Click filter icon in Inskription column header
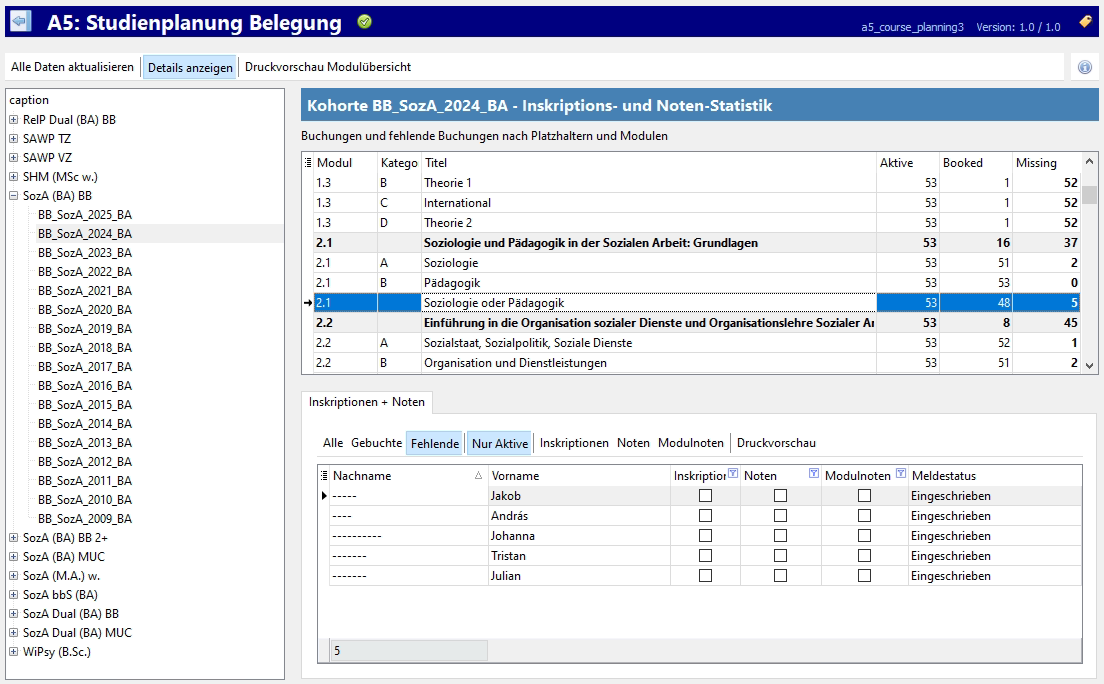1104x684 pixels. pos(733,475)
